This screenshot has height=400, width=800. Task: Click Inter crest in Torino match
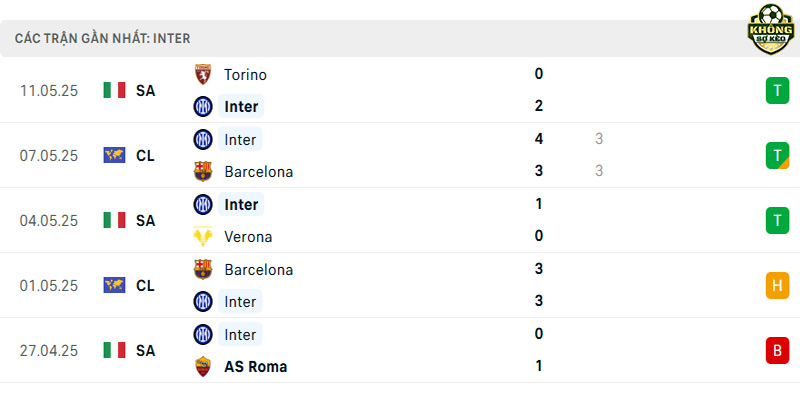pos(203,107)
